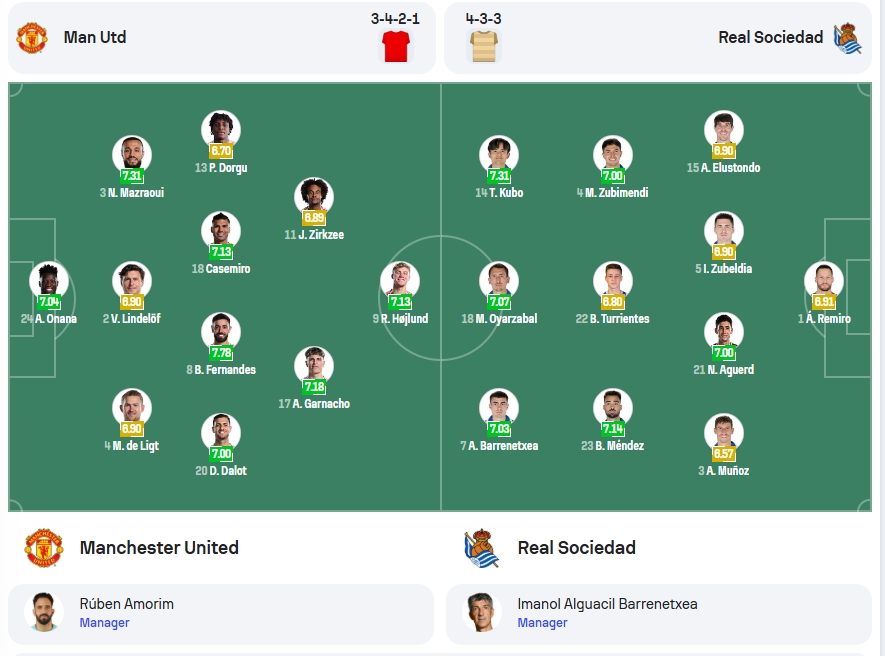The height and width of the screenshot is (656, 885).
Task: Select A. Garnacho's player avatar
Action: tap(314, 365)
